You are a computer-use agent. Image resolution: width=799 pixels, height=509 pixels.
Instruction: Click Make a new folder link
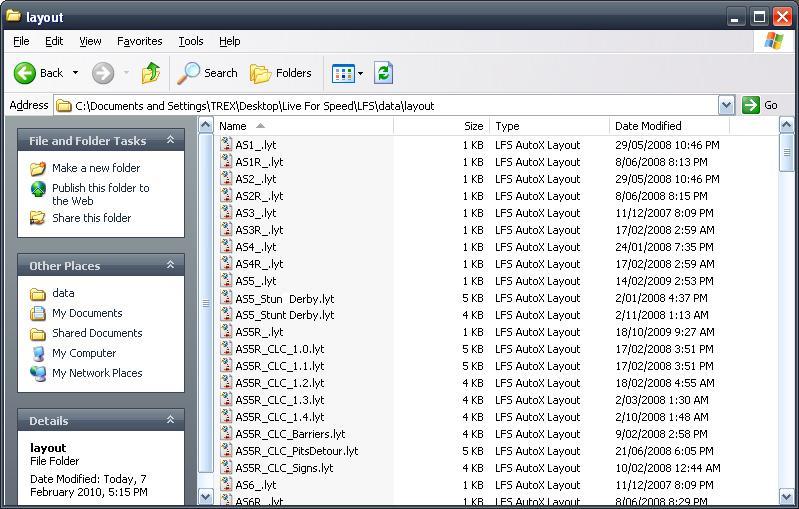click(96, 168)
